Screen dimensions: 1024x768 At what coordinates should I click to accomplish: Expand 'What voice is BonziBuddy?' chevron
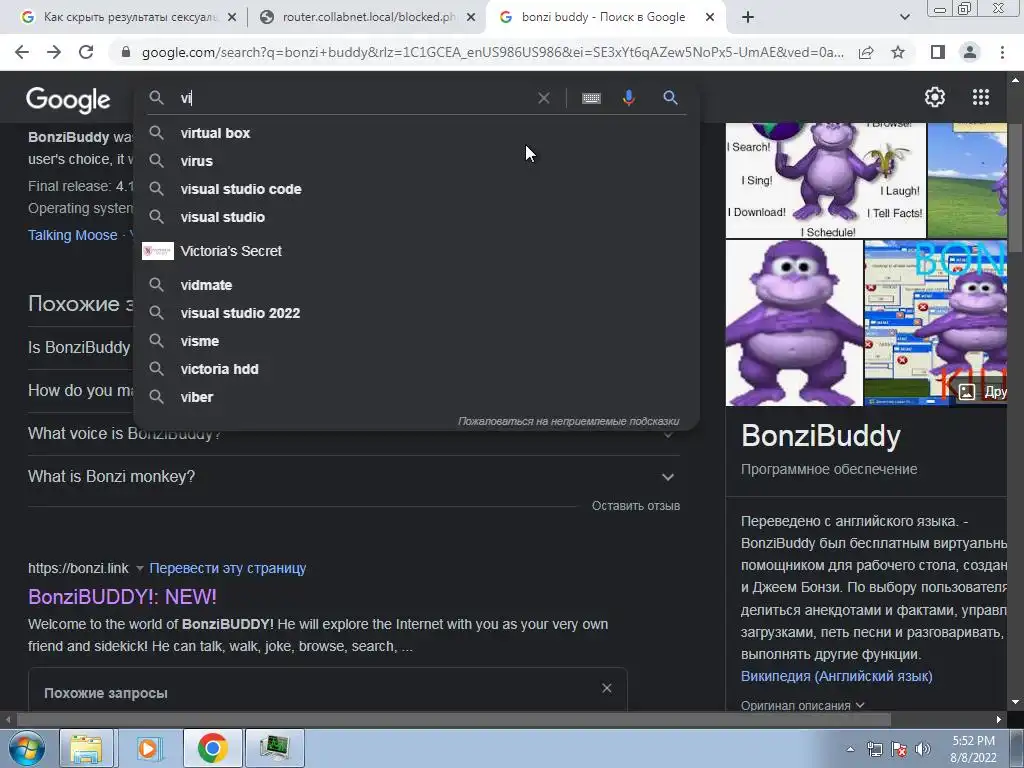[x=667, y=434]
